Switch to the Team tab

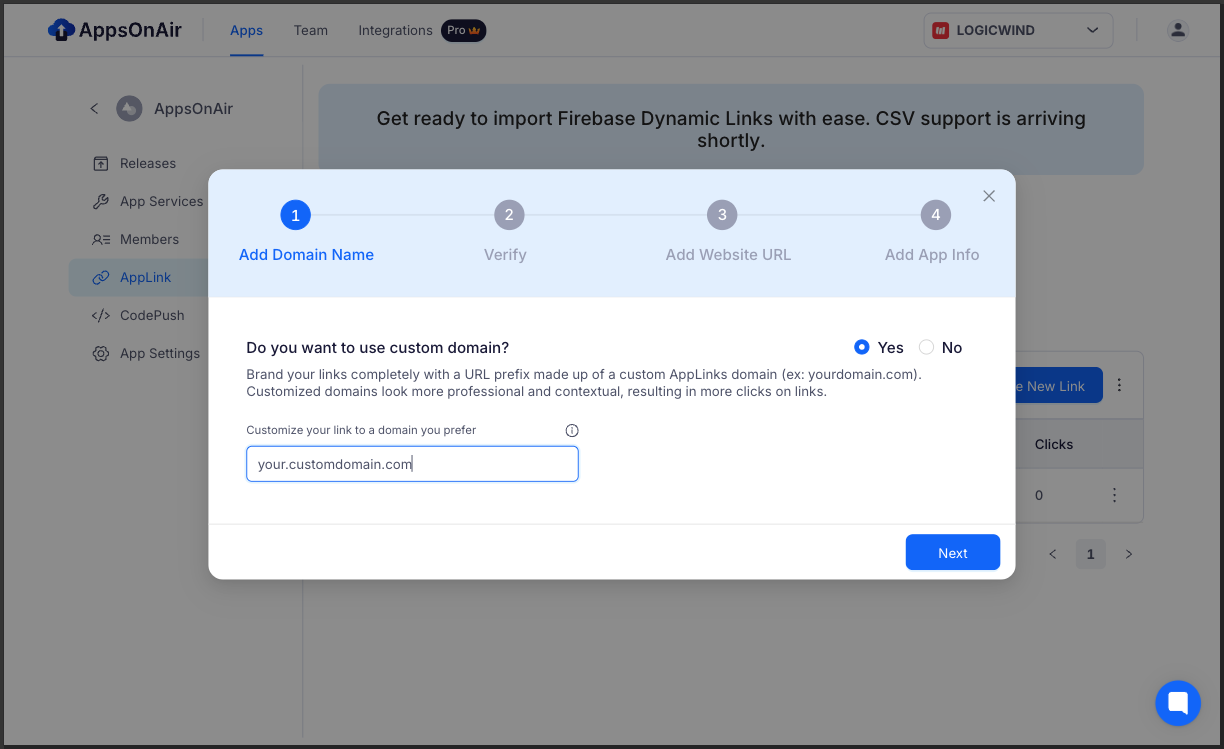click(x=311, y=30)
